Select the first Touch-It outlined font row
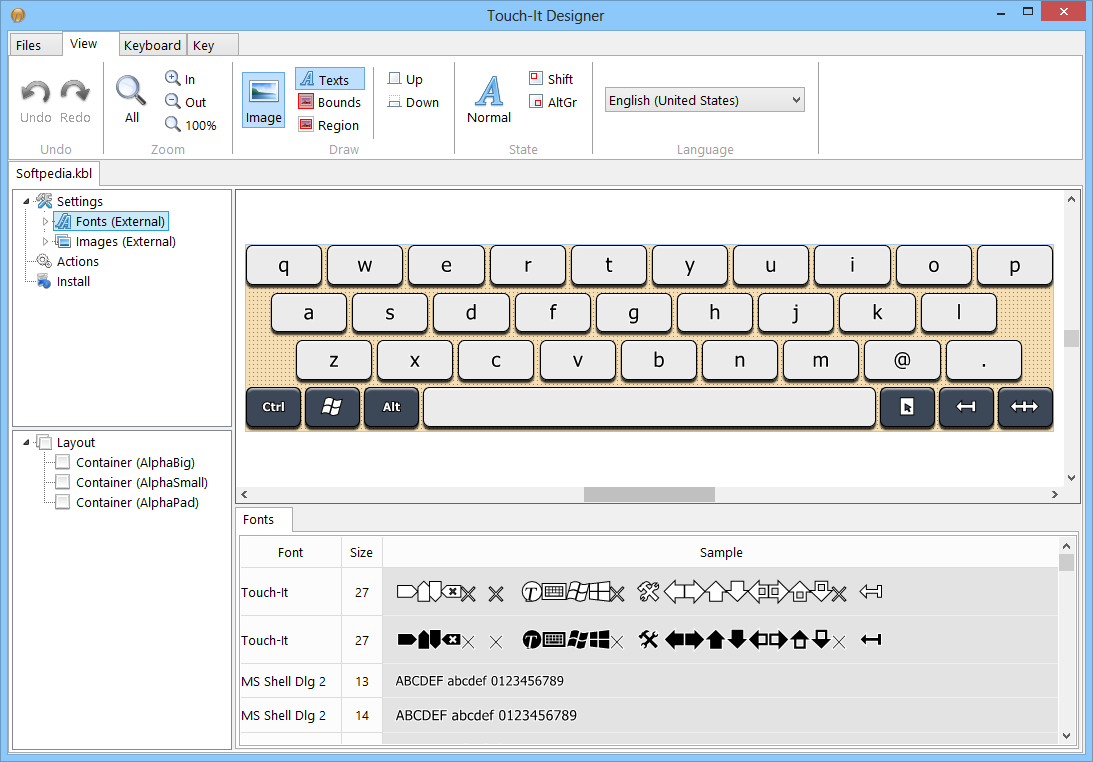This screenshot has width=1093, height=762. (649, 592)
